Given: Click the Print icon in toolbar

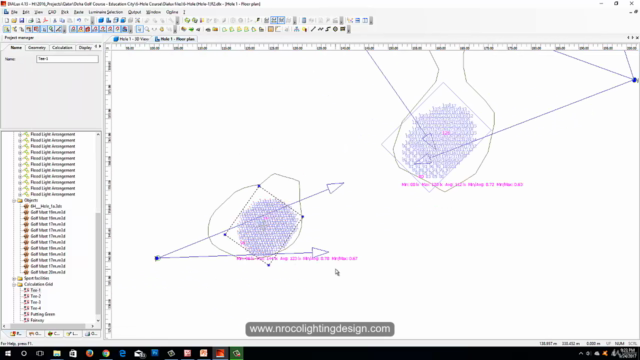Looking at the screenshot, I should (31, 20).
